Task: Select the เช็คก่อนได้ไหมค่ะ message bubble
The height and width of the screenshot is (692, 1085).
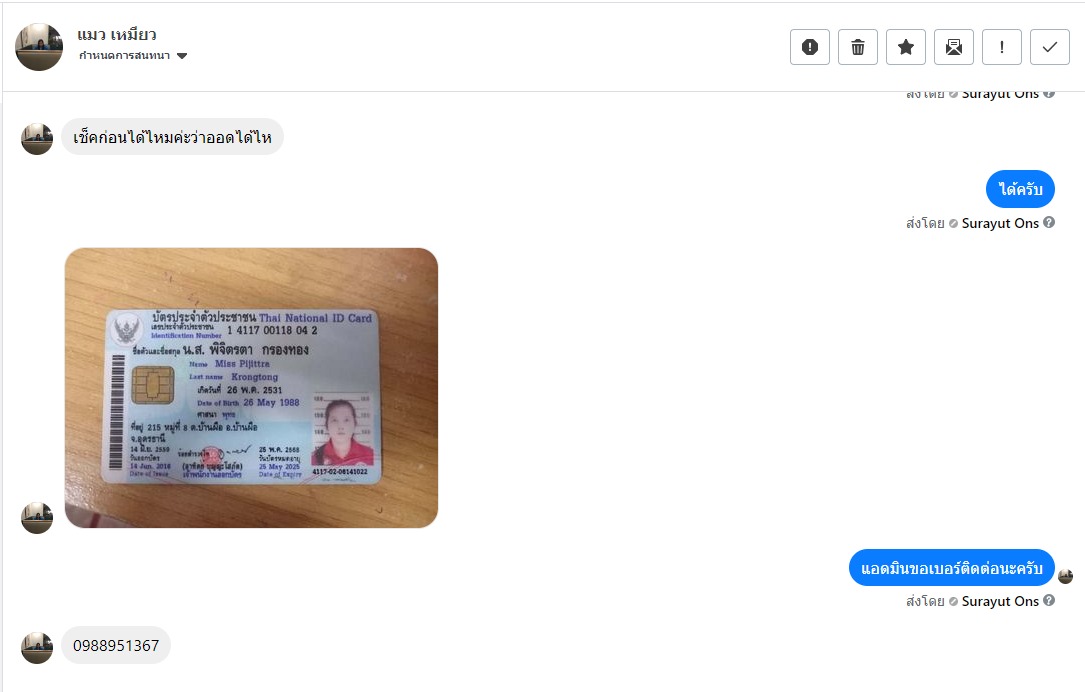Action: pos(172,137)
